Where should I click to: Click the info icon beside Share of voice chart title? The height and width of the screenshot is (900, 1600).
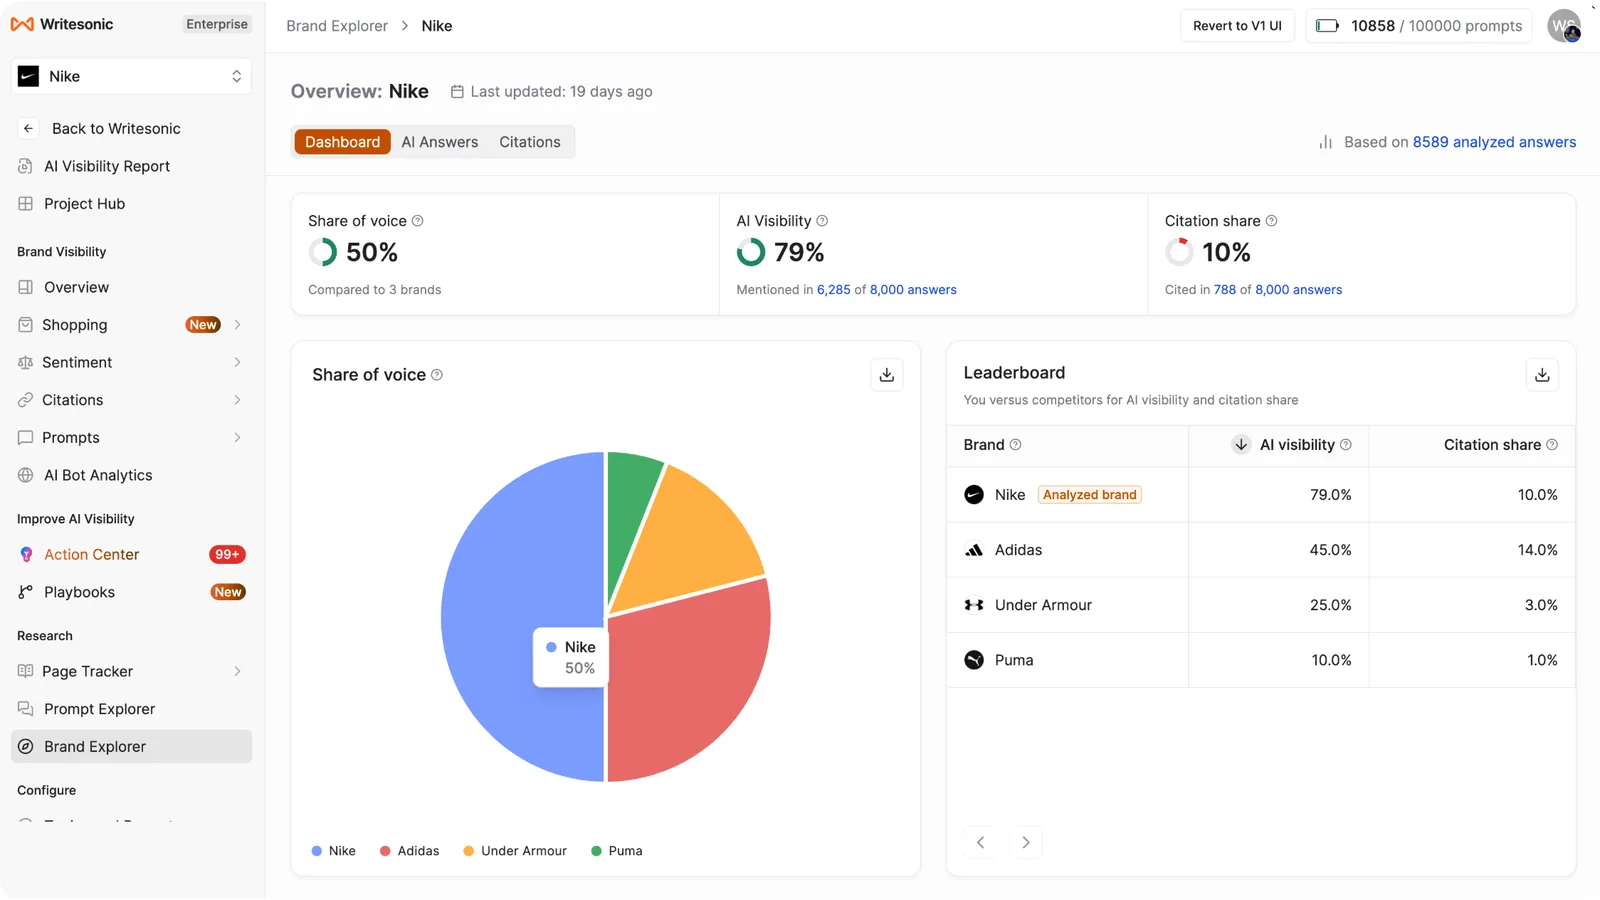[x=437, y=375]
